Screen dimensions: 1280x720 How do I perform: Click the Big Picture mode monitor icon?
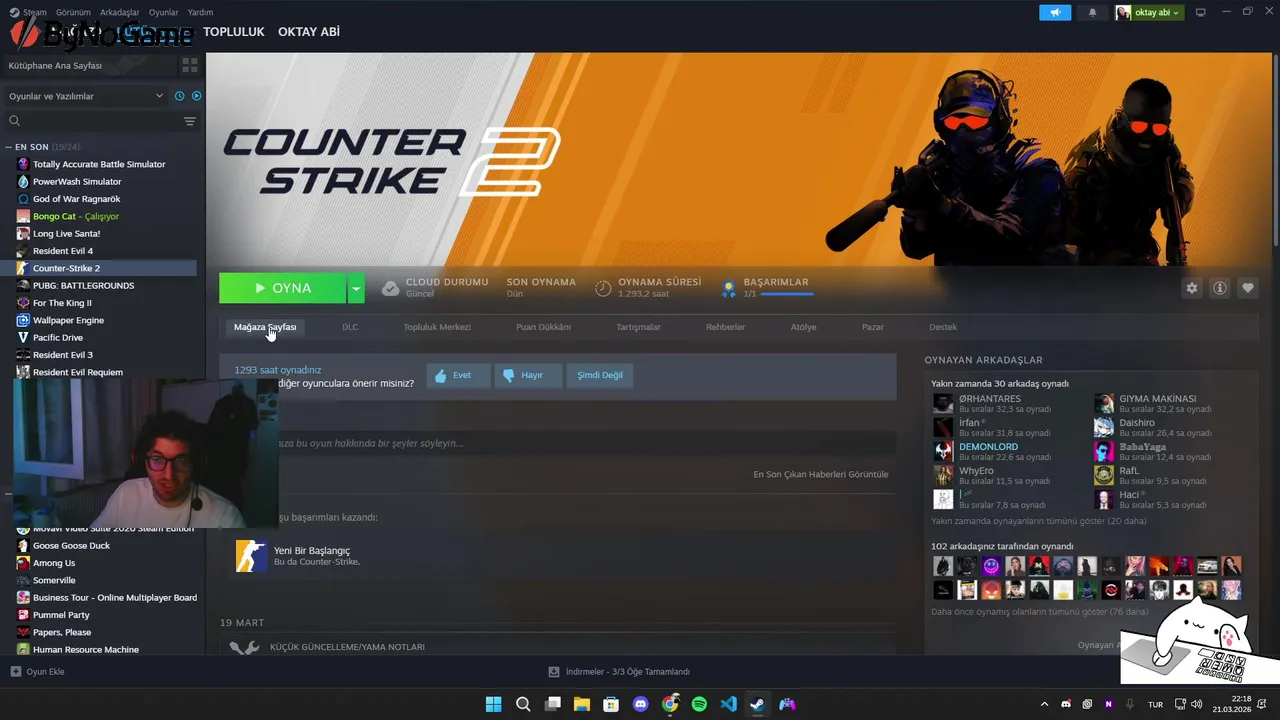click(x=1201, y=12)
